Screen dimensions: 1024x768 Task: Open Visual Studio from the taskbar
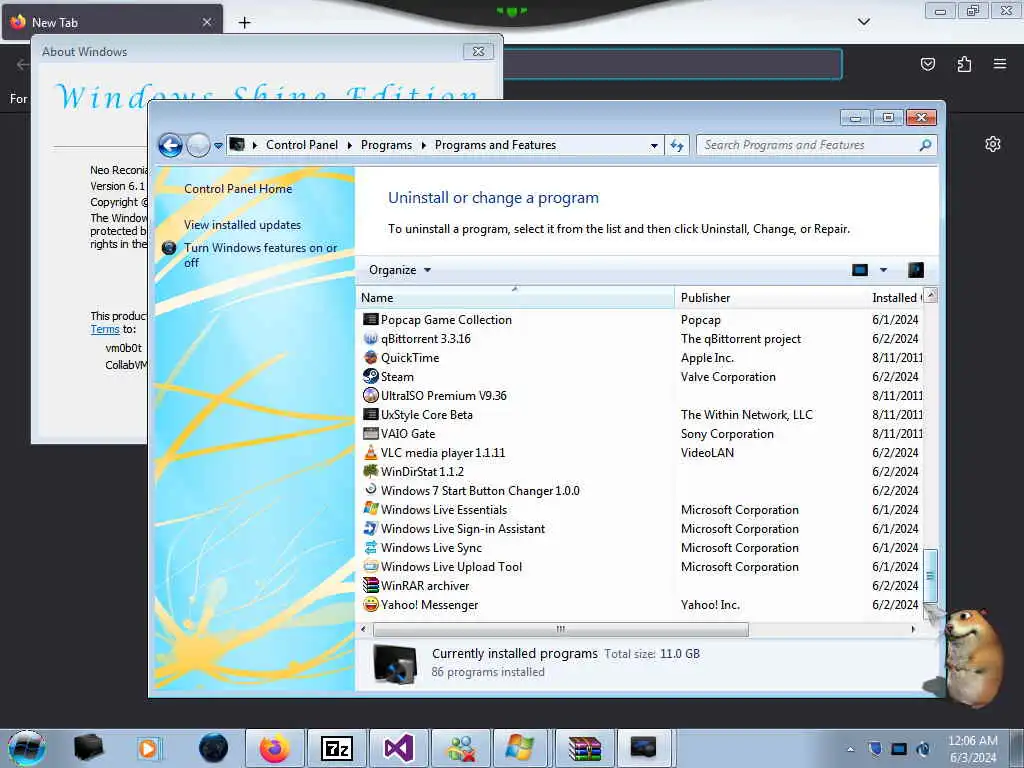pos(398,748)
